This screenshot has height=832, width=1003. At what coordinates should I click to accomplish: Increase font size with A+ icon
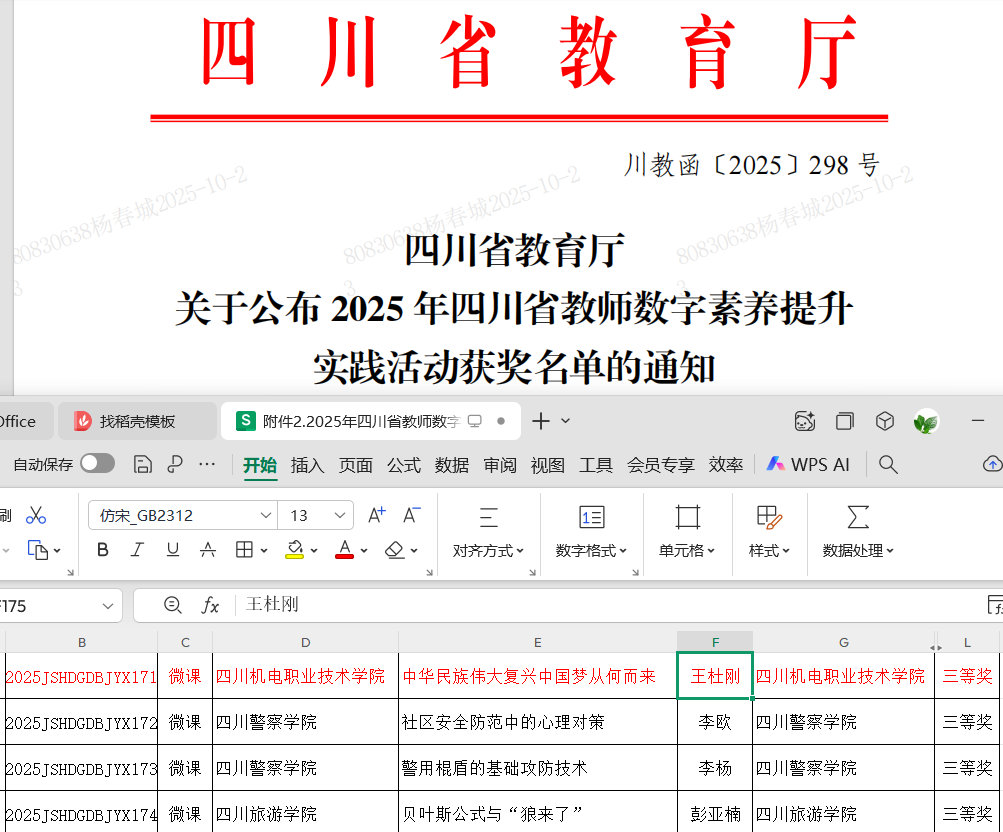(376, 515)
